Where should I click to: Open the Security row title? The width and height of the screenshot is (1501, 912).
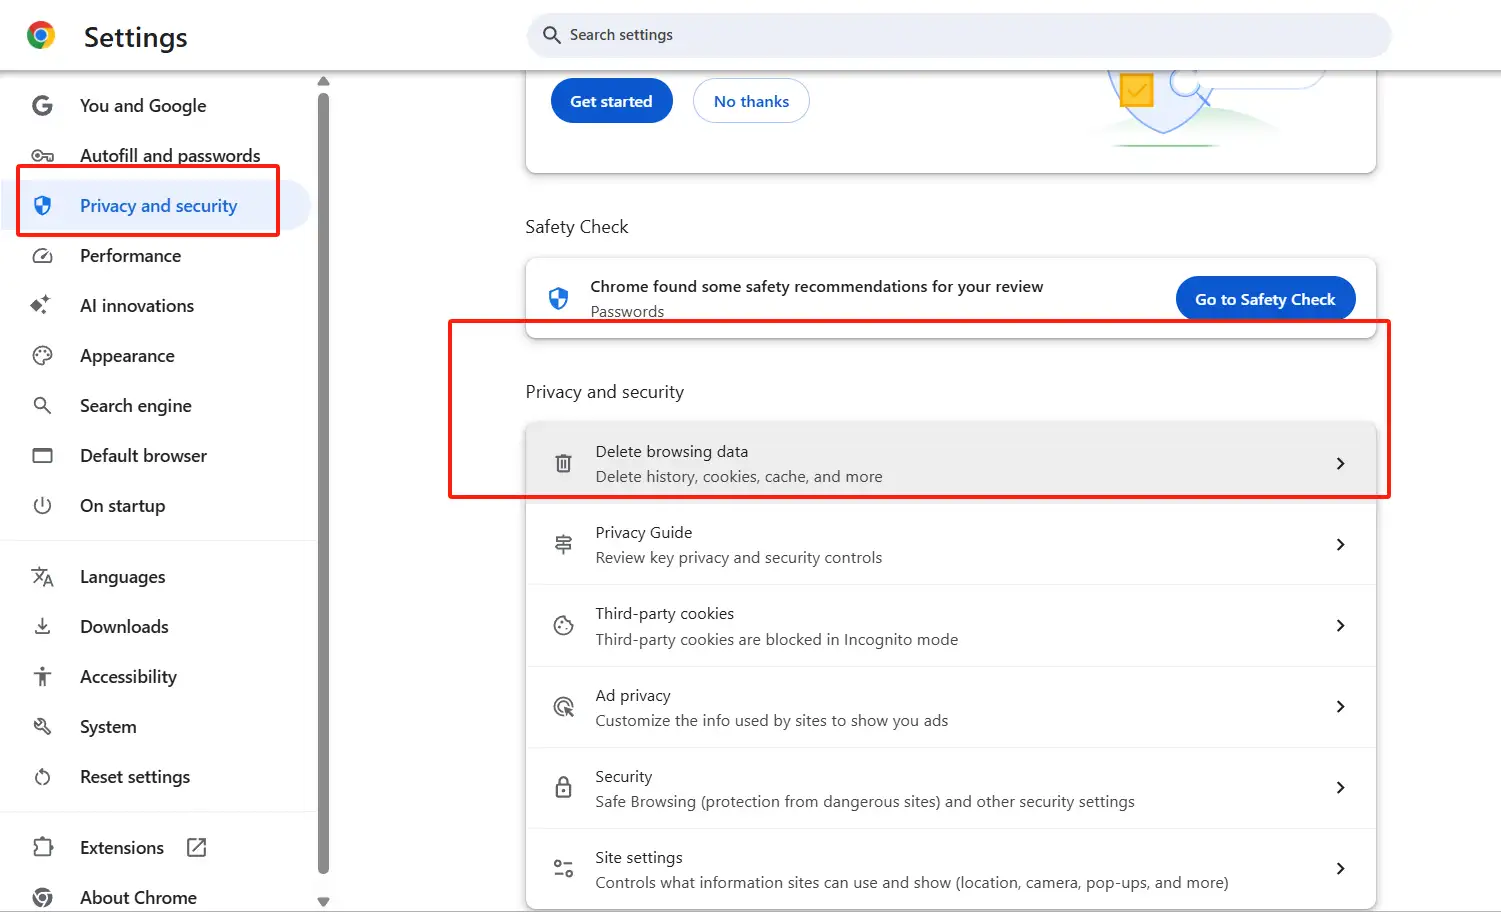[624, 776]
